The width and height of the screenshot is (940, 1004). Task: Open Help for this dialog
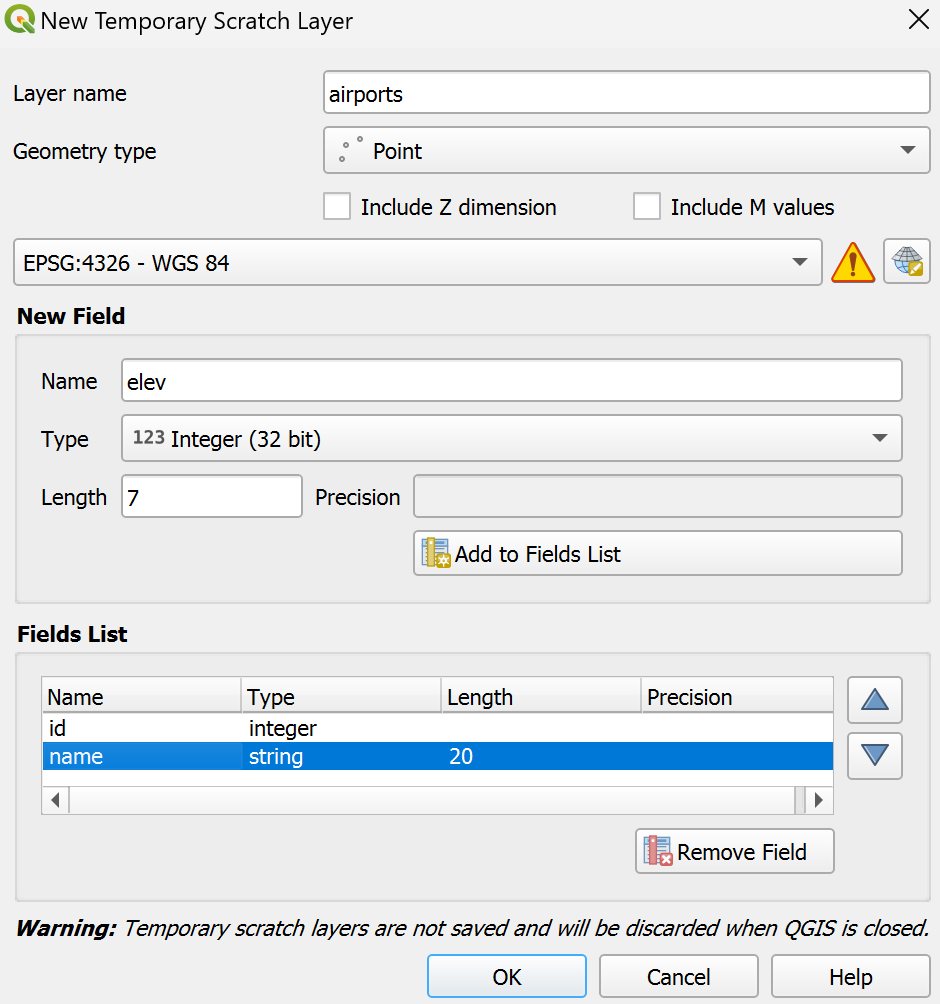(850, 977)
